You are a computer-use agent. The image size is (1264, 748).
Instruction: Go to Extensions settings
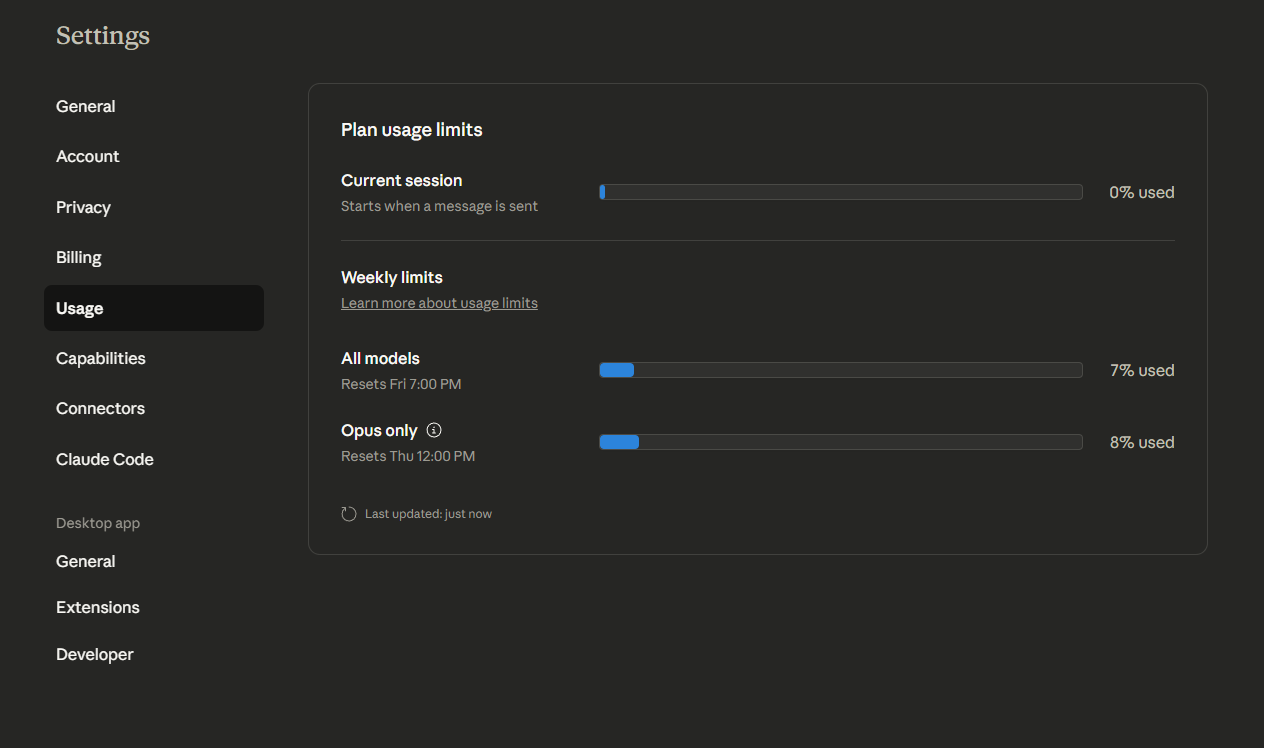98,607
